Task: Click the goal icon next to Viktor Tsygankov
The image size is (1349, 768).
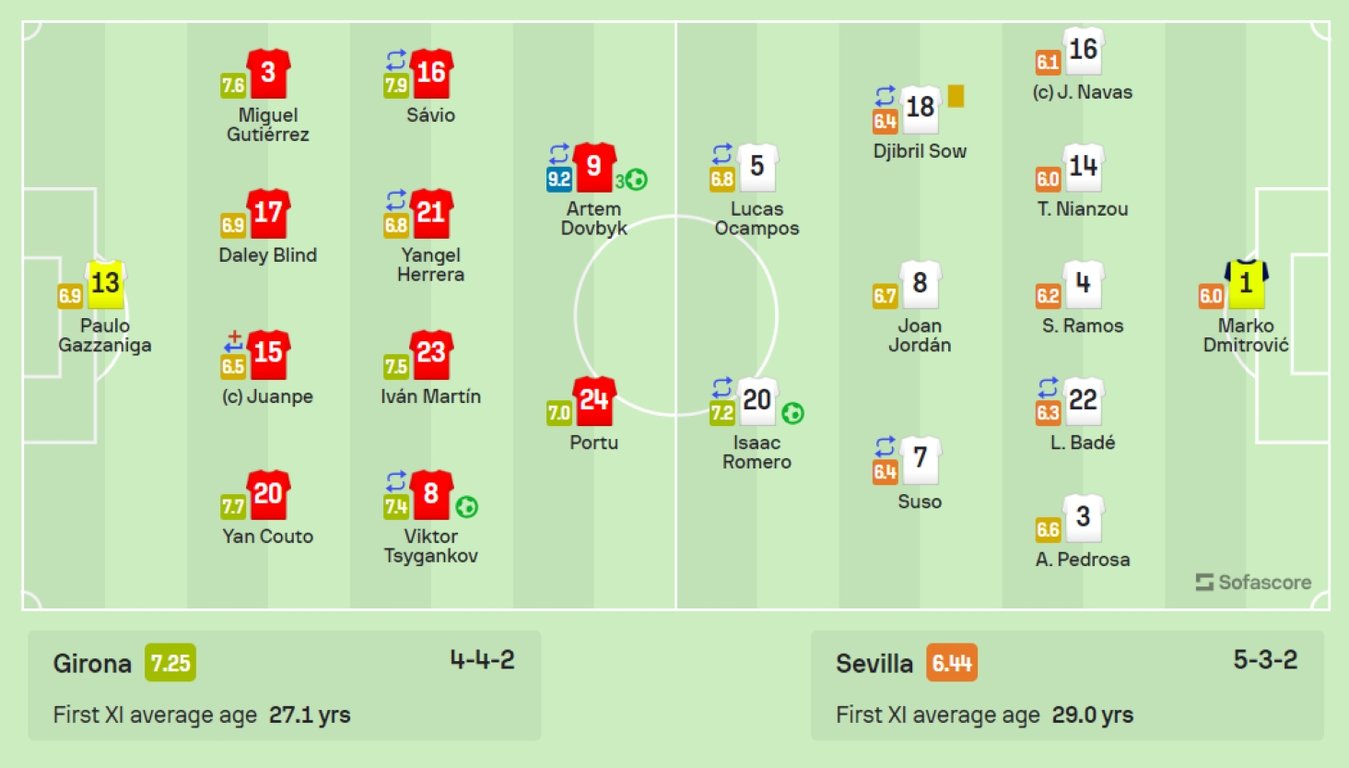Action: tap(466, 507)
